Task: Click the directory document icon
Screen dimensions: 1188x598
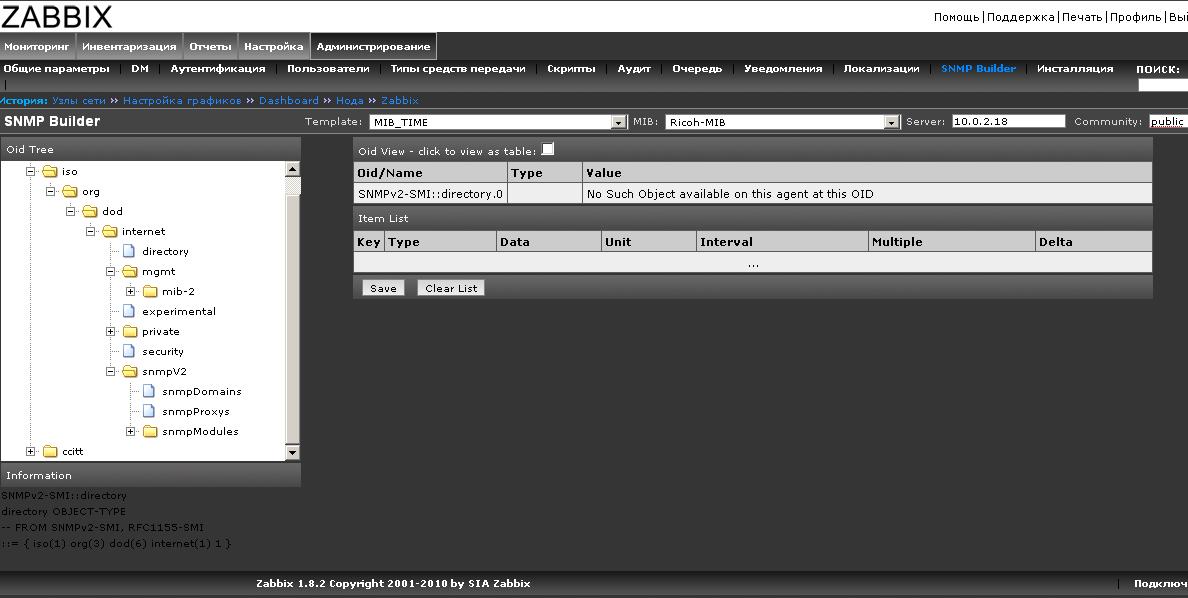Action: point(130,251)
